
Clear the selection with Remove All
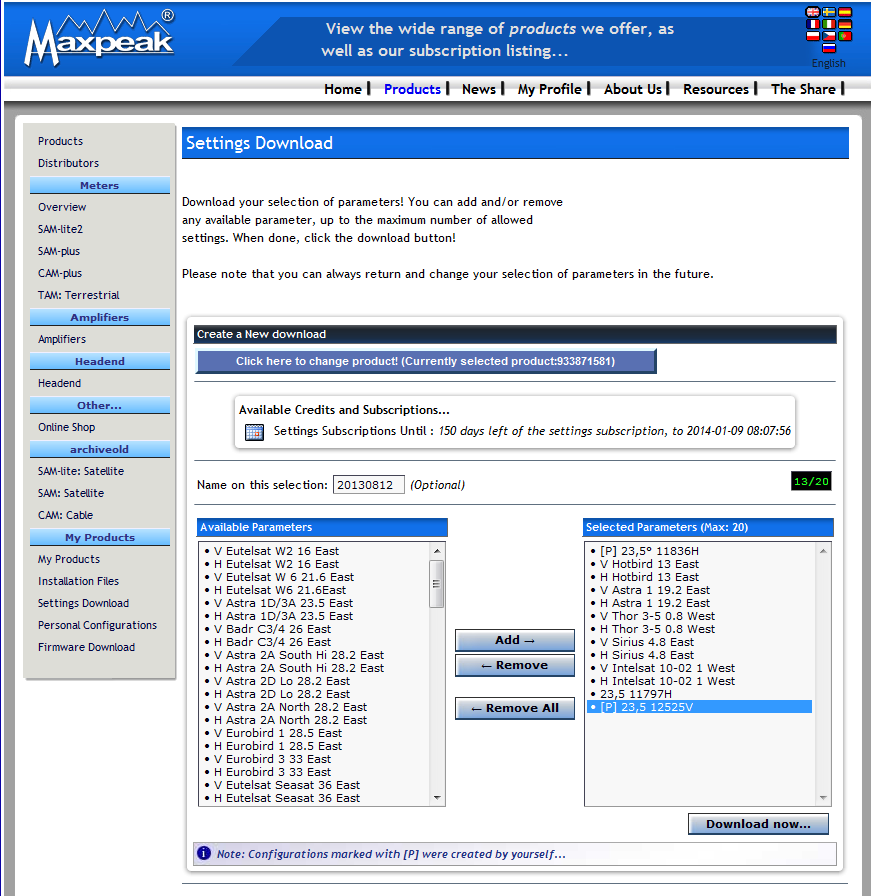coord(514,708)
